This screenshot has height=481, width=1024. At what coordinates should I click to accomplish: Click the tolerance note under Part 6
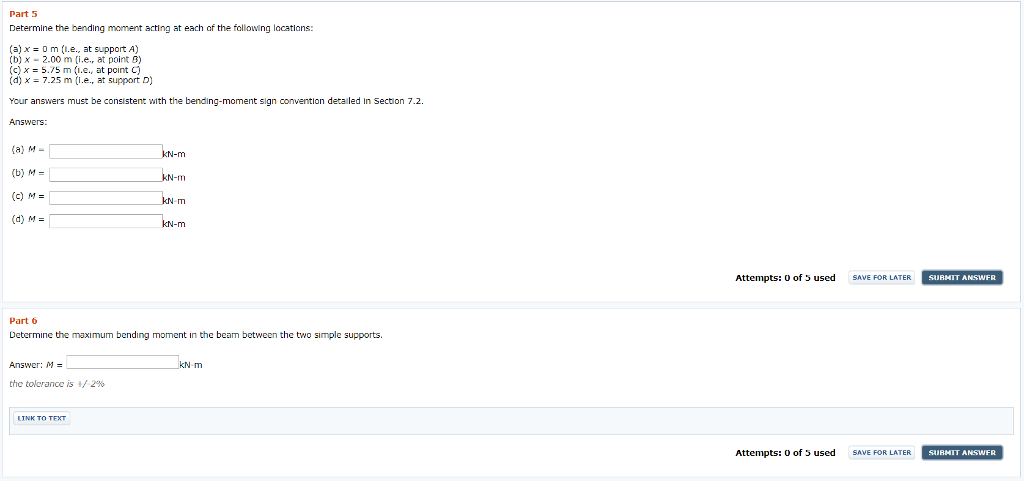pyautogui.click(x=57, y=384)
